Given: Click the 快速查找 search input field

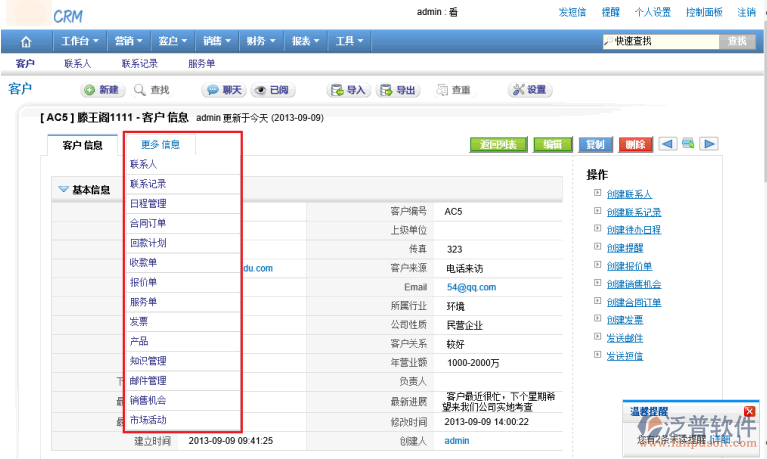Looking at the screenshot, I should pyautogui.click(x=660, y=41).
